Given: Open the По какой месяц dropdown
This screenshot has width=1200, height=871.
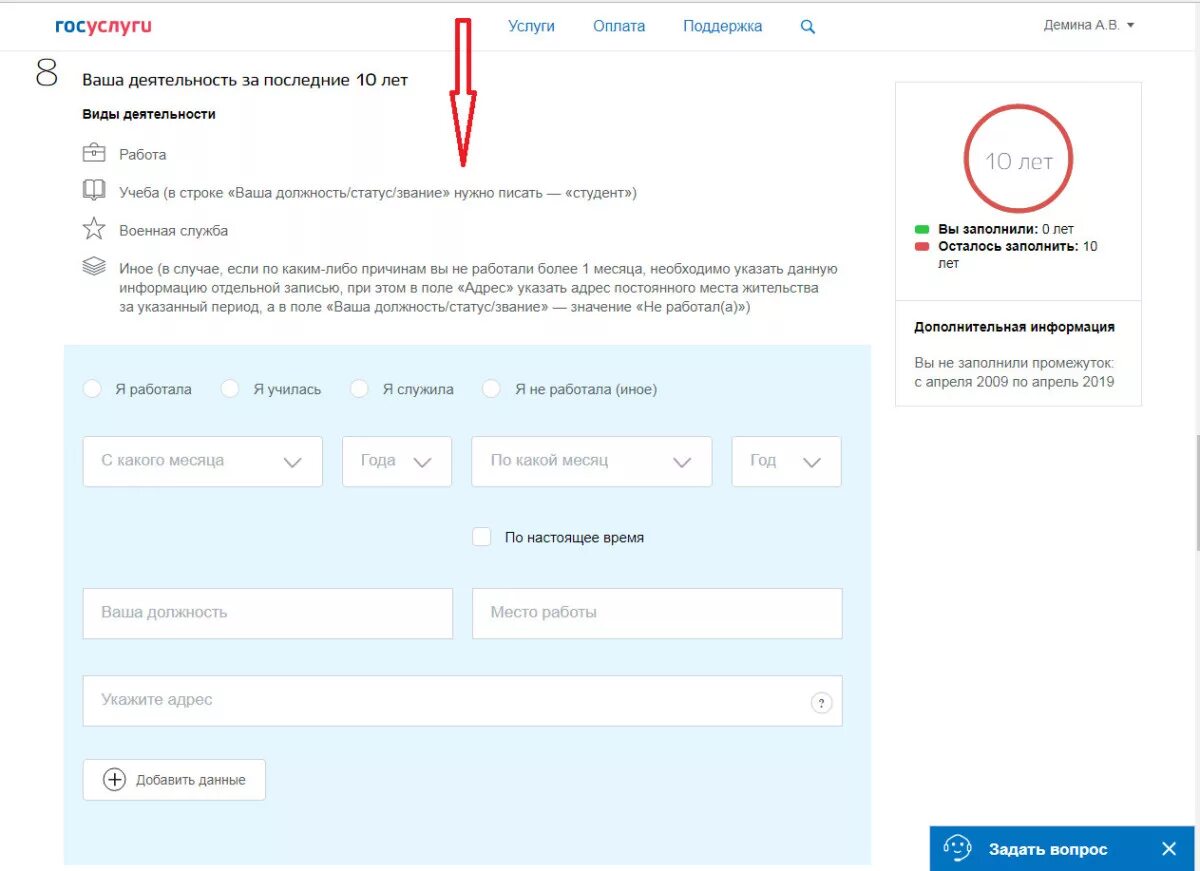Looking at the screenshot, I should coord(592,461).
